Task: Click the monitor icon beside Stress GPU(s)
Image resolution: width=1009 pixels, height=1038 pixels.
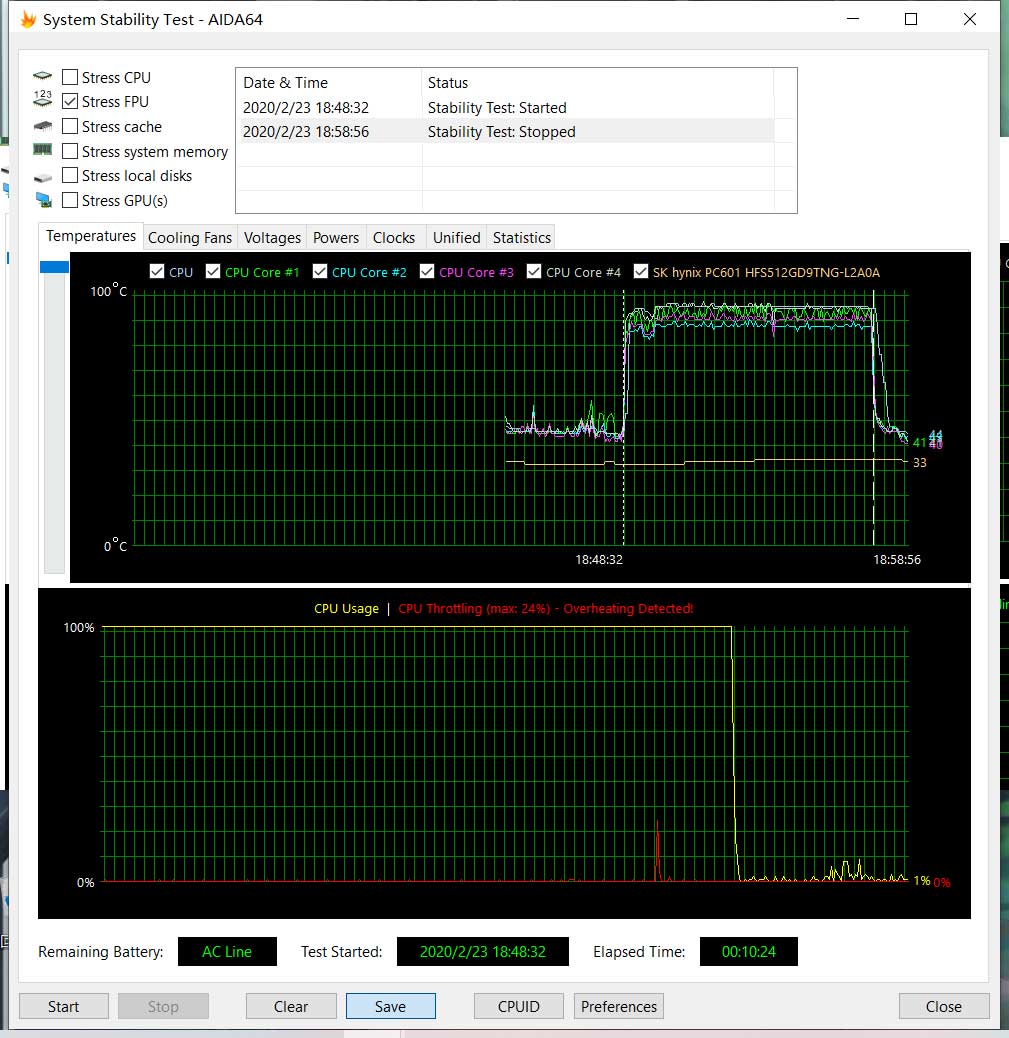Action: tap(44, 199)
